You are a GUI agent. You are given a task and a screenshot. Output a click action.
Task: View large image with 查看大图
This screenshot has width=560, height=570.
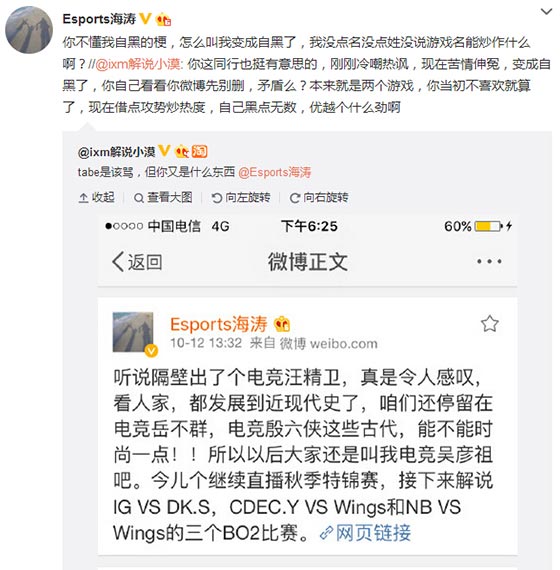[163, 197]
